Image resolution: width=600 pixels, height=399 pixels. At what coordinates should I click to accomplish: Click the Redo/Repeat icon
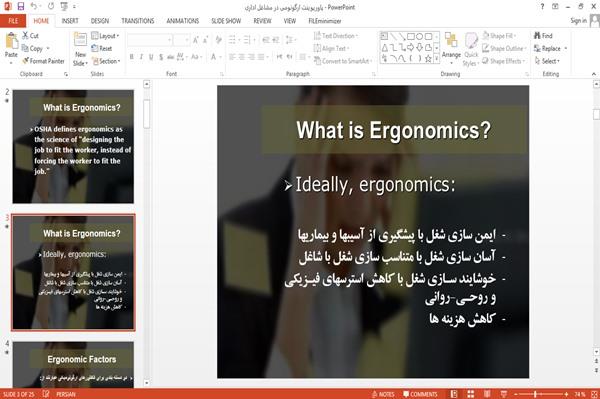[x=51, y=6]
